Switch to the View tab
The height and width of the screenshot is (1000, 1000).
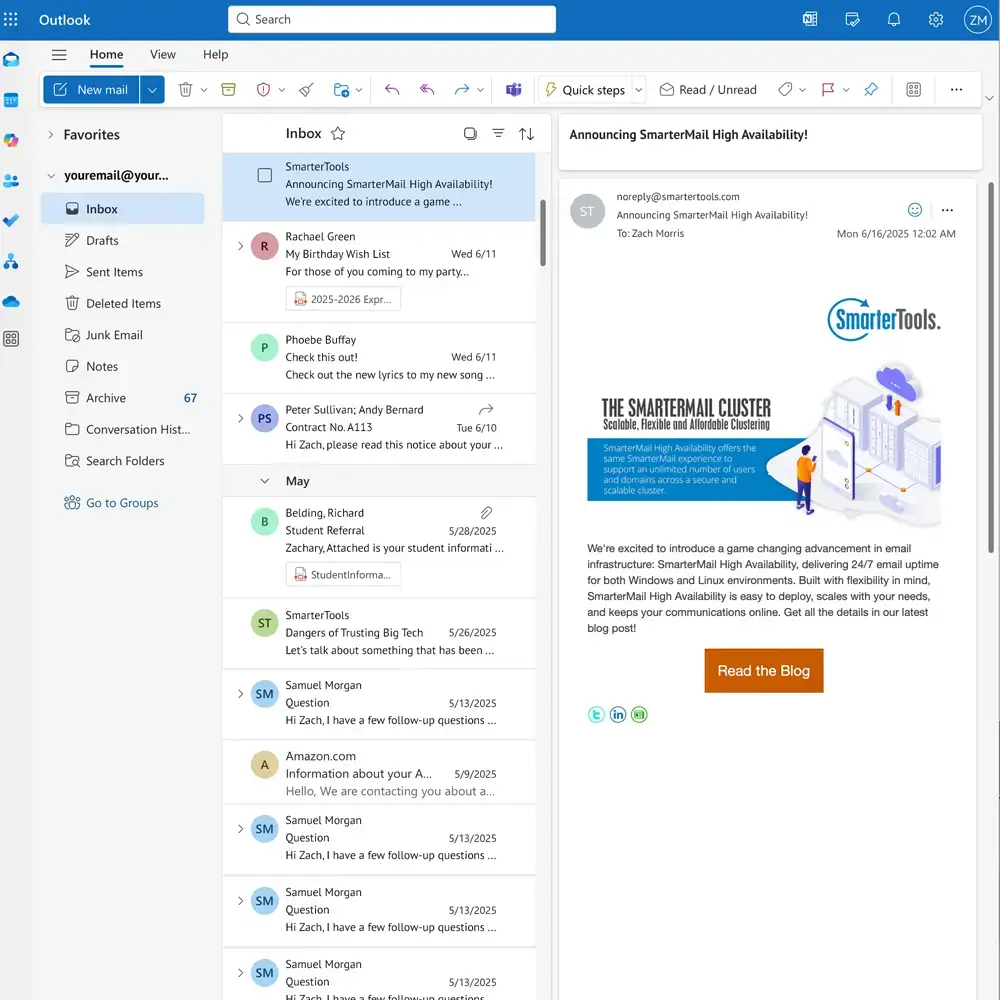pos(162,55)
